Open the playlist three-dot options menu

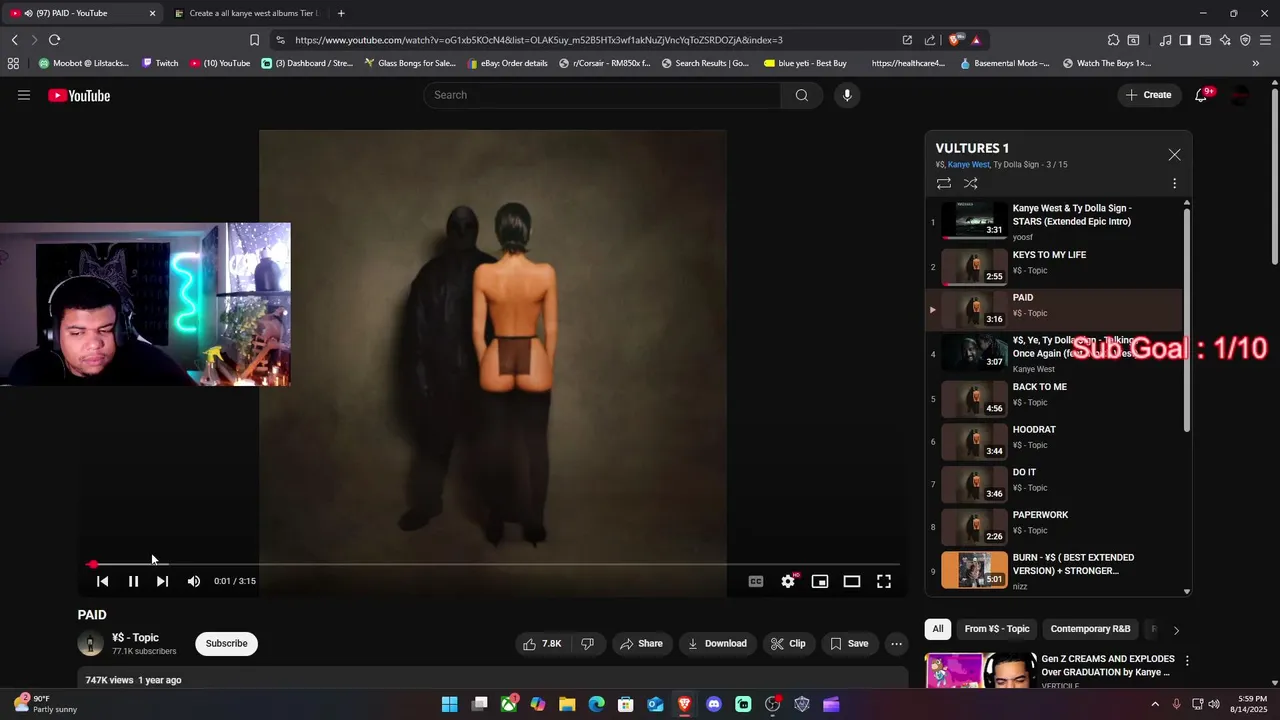pyautogui.click(x=1174, y=184)
